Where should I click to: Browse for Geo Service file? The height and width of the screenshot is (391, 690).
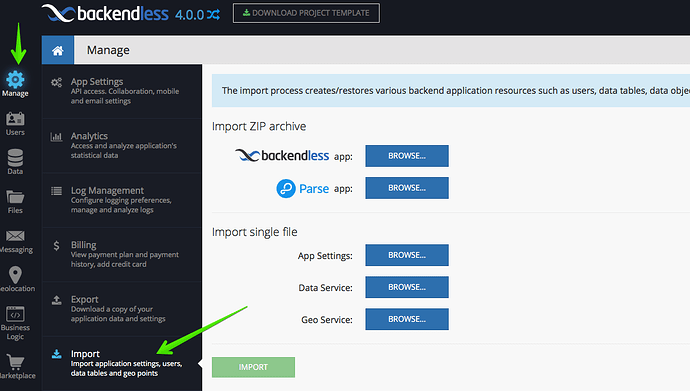pos(407,319)
